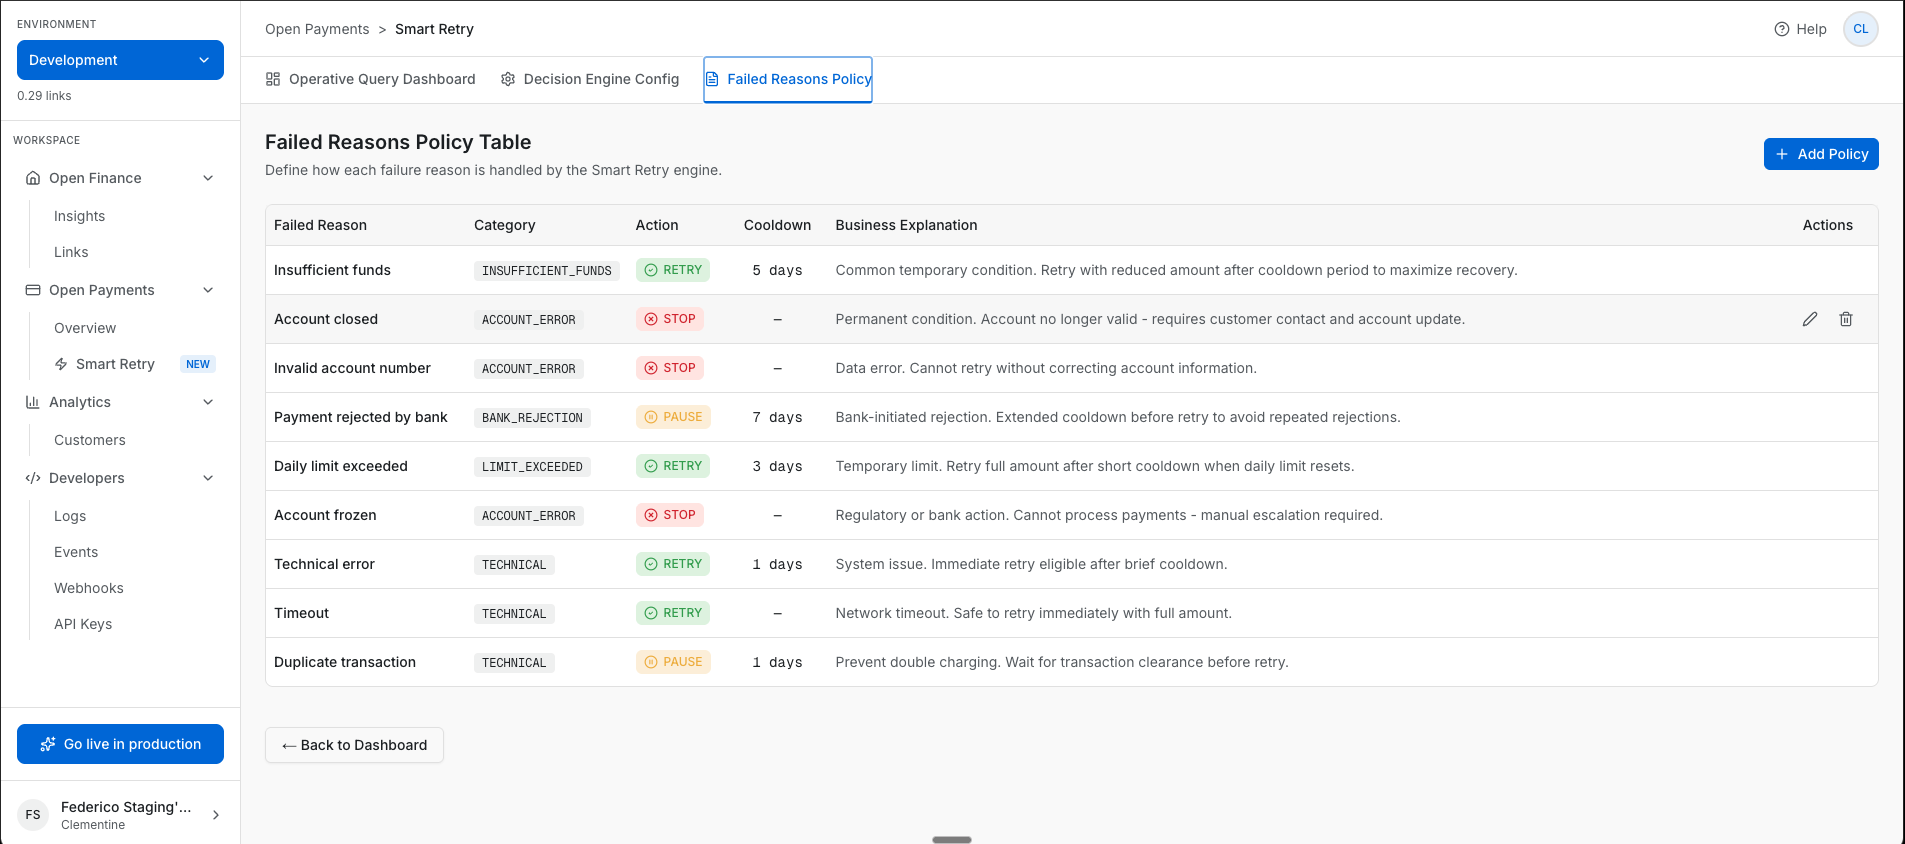Click the Daily limit exceeded row label
This screenshot has width=1905, height=844.
pos(341,466)
